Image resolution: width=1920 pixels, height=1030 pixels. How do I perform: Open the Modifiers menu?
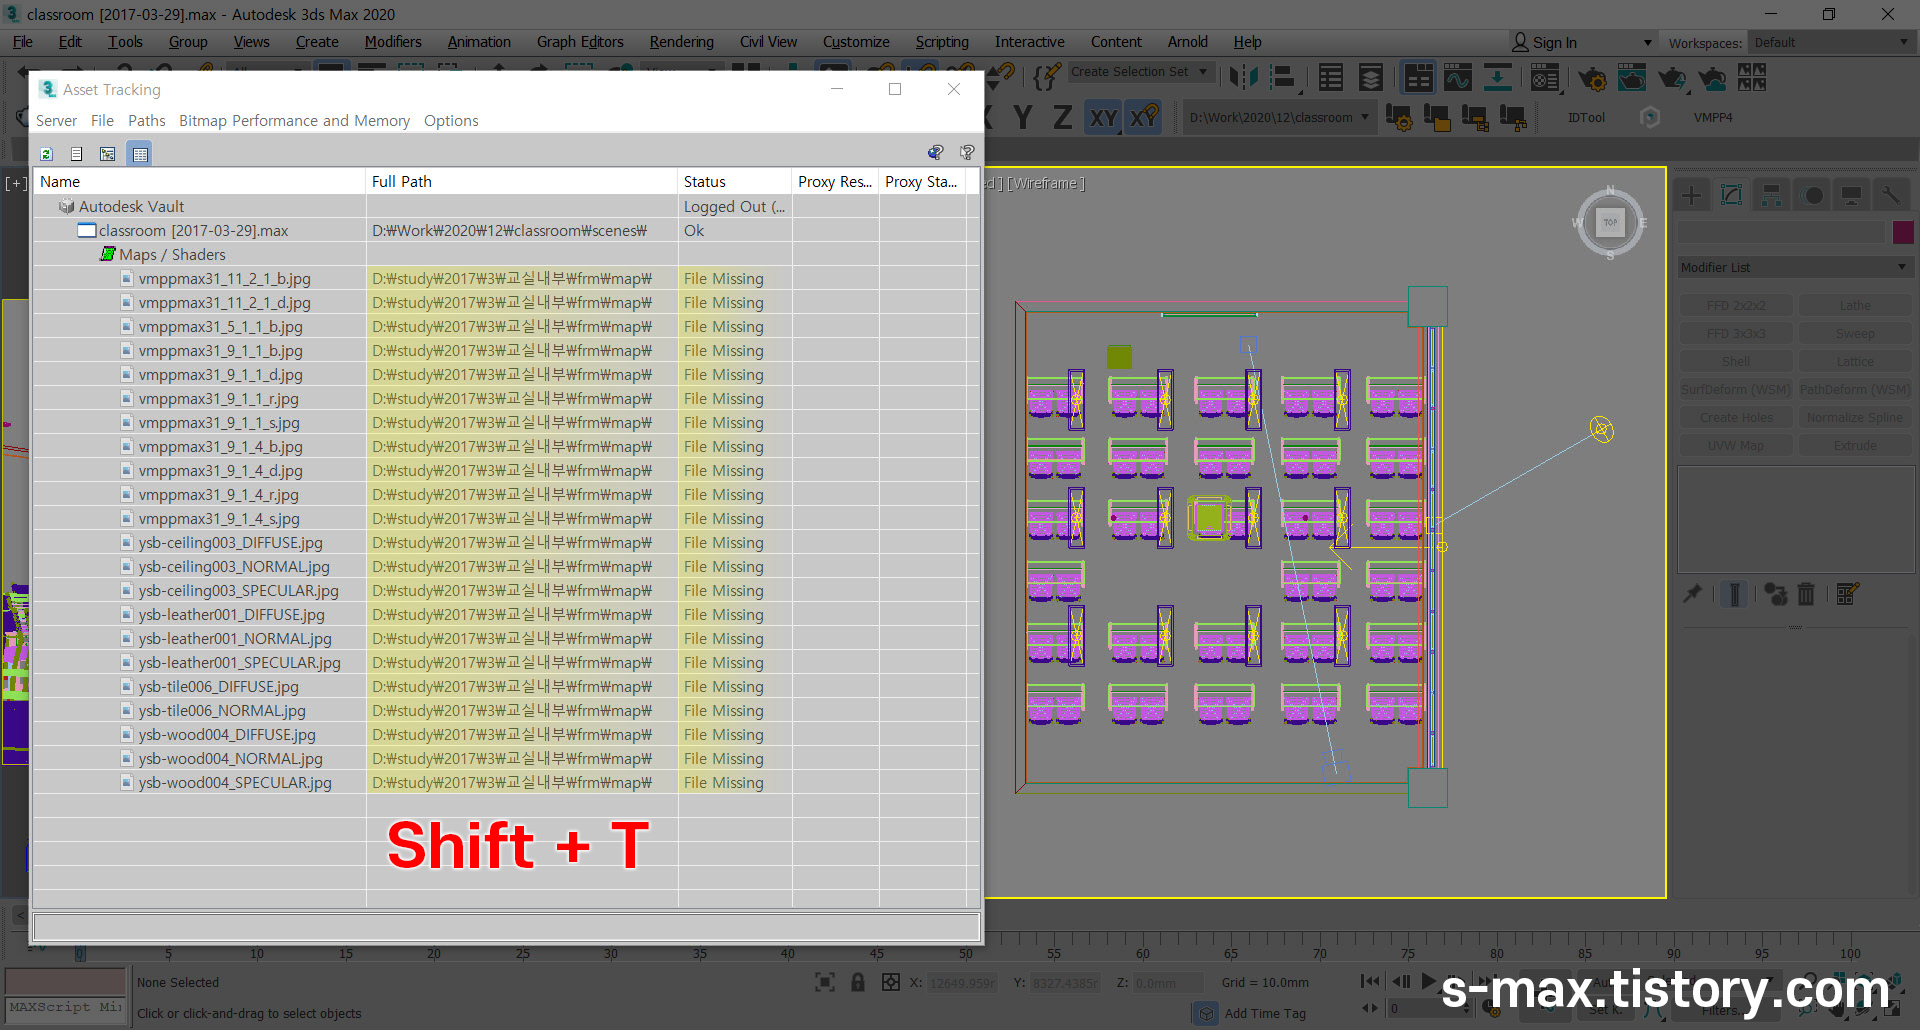(393, 42)
